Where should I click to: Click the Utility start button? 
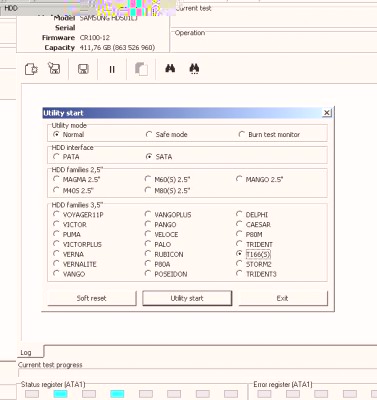[x=187, y=298]
